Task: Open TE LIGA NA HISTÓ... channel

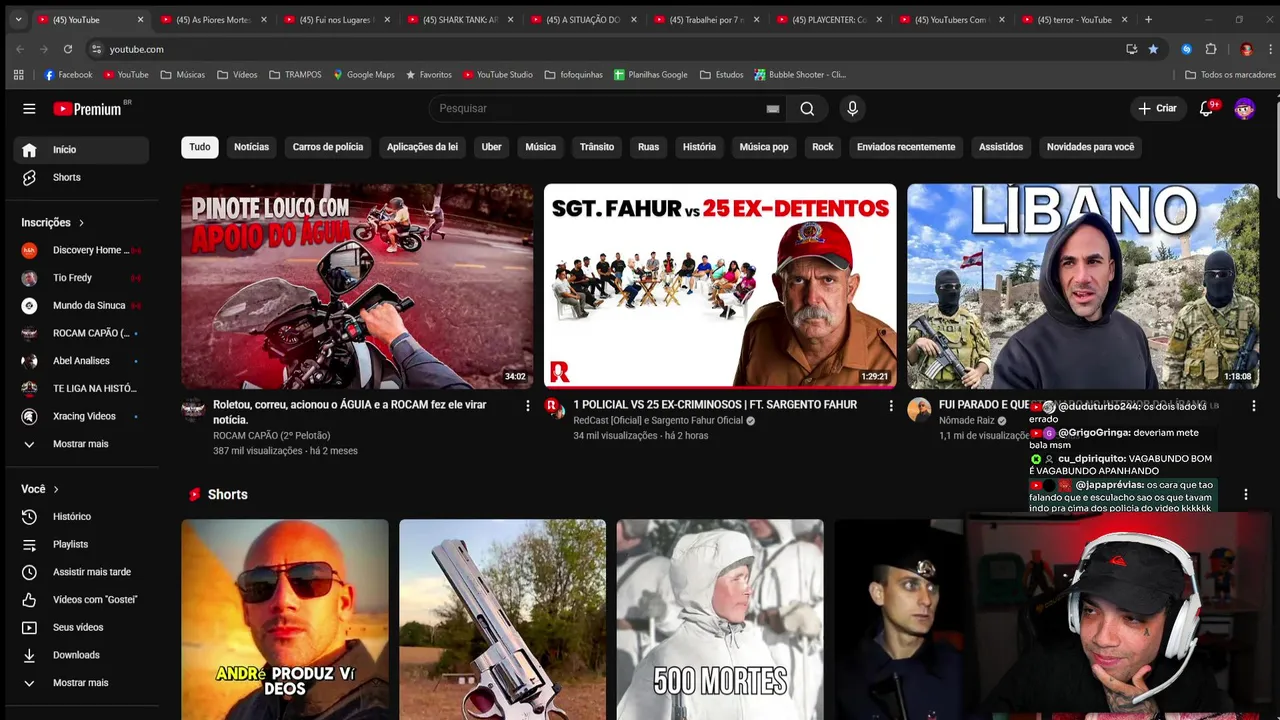Action: coord(81,388)
